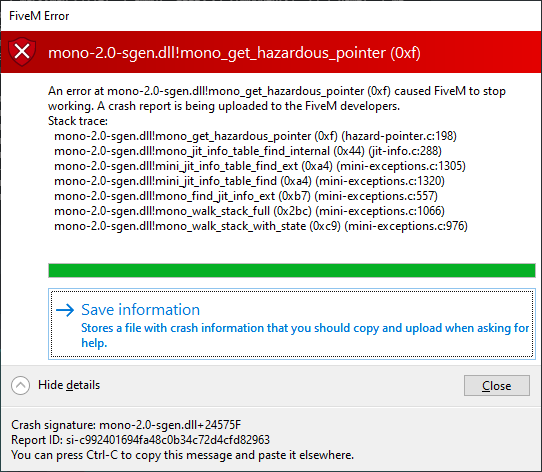Click the Ctrl-C copy hint message
Viewport: 542px width, 472px height.
pyautogui.click(x=183, y=455)
